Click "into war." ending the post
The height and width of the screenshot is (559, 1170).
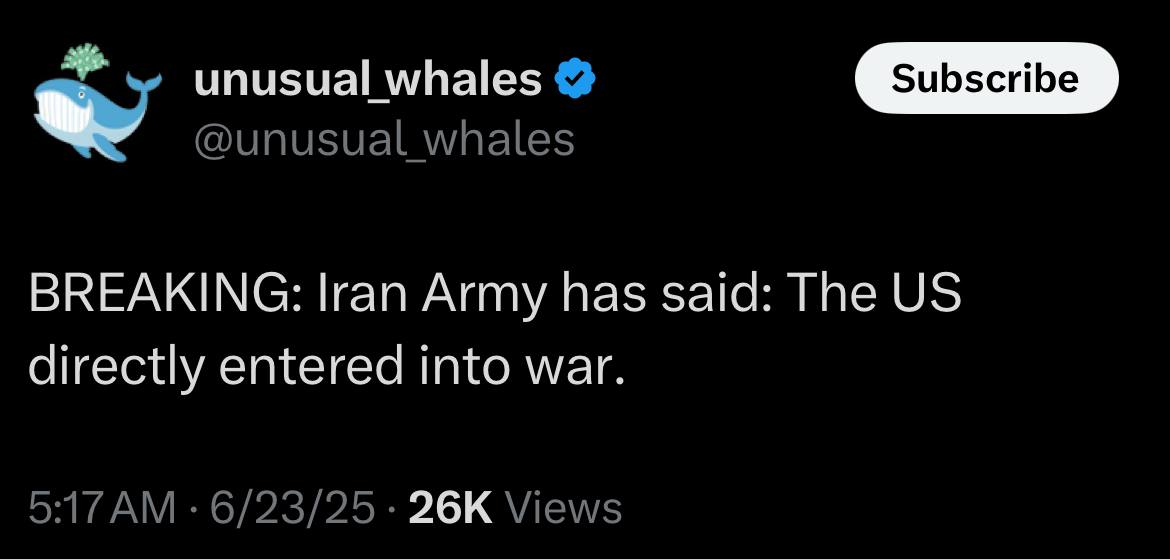tap(520, 367)
